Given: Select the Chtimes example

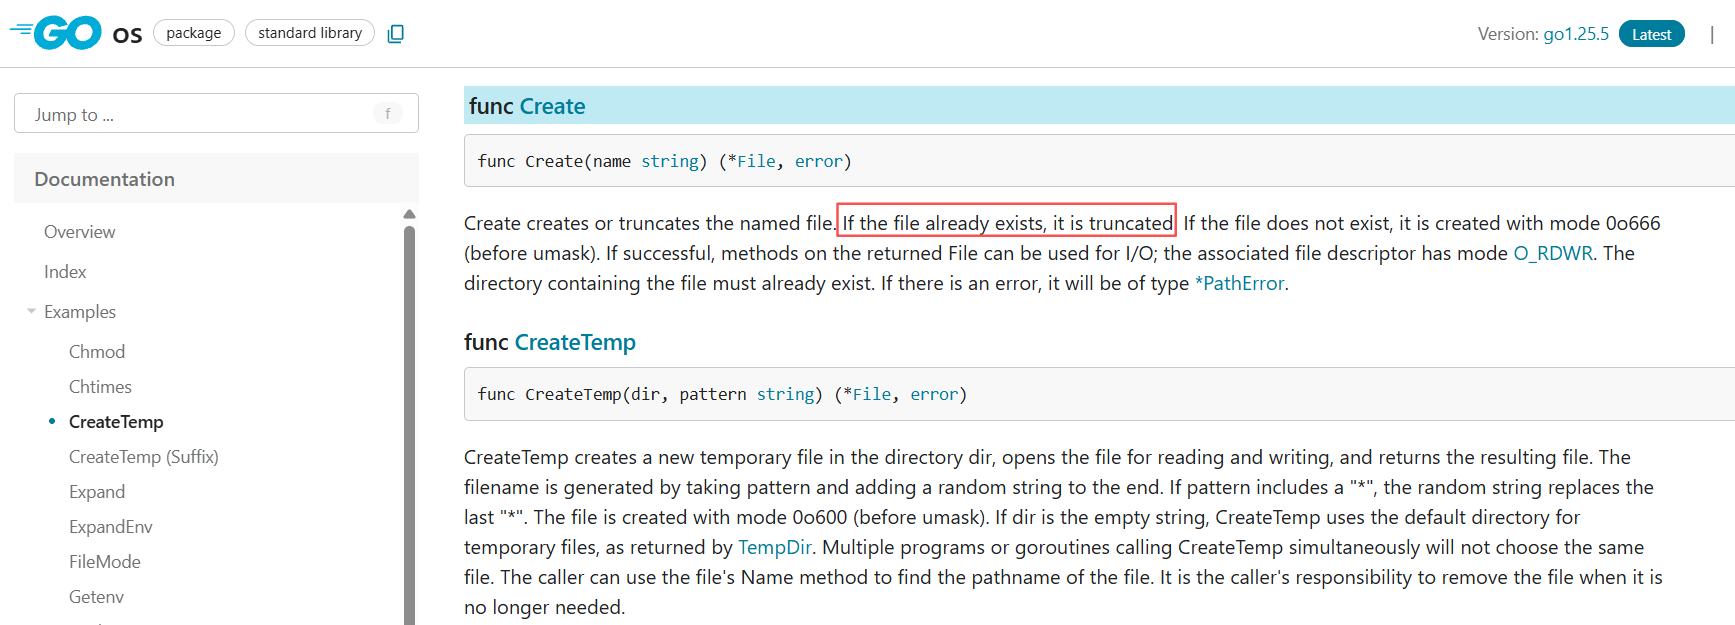Looking at the screenshot, I should (x=100, y=387).
